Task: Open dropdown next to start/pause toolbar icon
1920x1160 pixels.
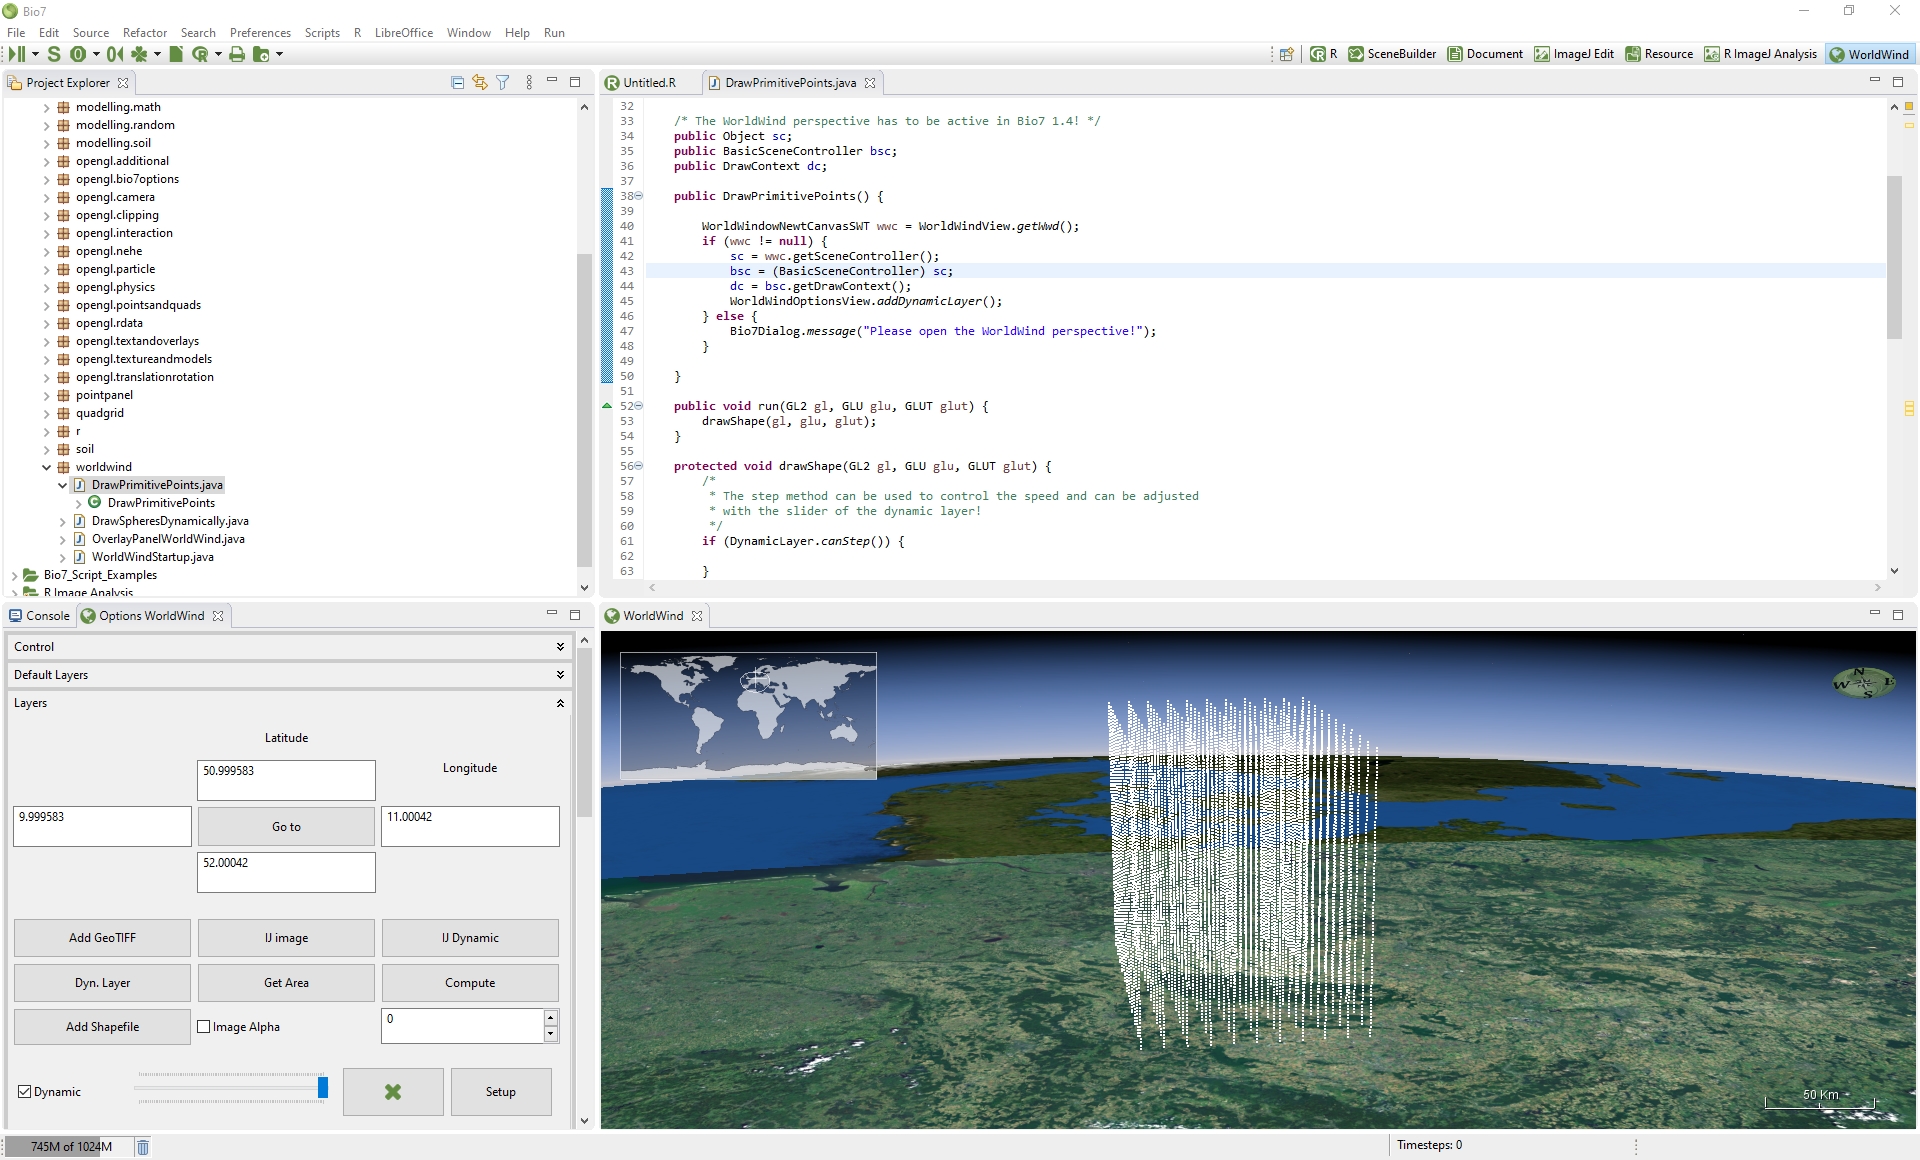Action: click(35, 54)
